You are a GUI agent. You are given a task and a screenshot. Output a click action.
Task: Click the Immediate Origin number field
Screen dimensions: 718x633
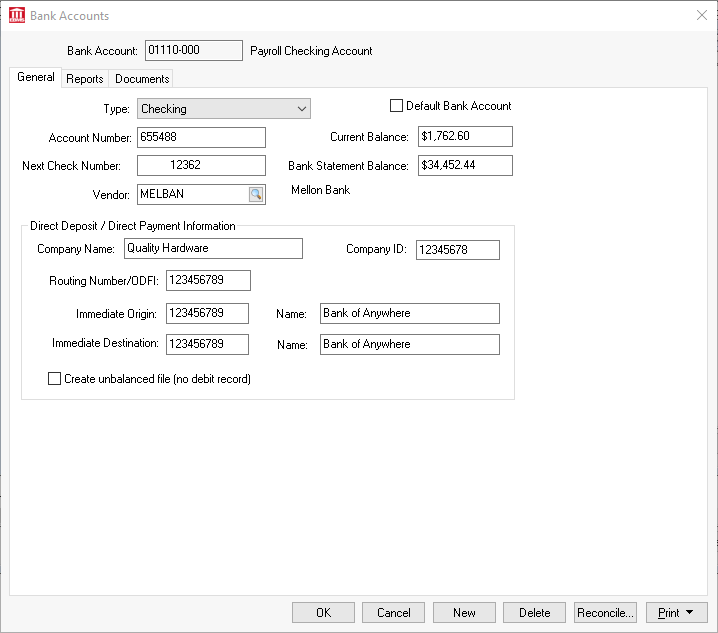tap(207, 313)
